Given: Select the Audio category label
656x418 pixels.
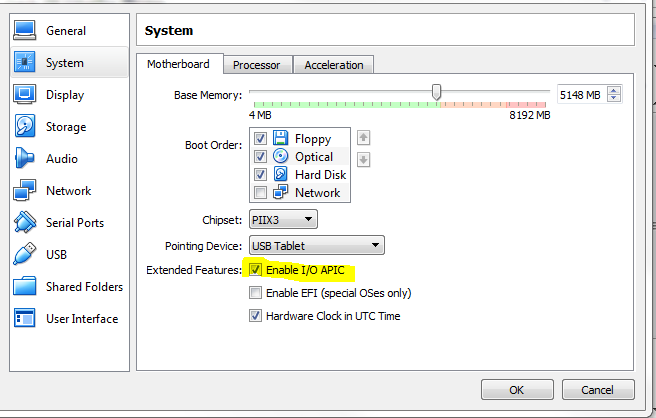Looking at the screenshot, I should [62, 159].
